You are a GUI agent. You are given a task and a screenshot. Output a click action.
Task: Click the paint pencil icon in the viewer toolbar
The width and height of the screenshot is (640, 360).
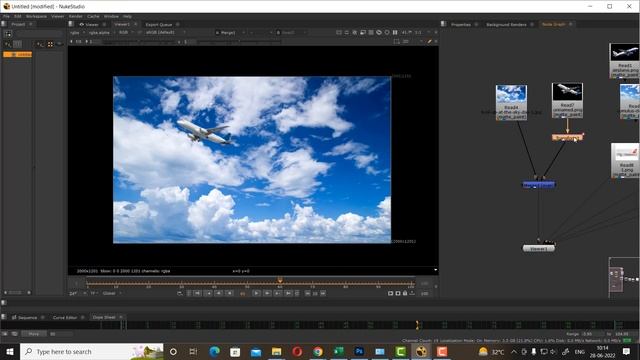click(429, 41)
